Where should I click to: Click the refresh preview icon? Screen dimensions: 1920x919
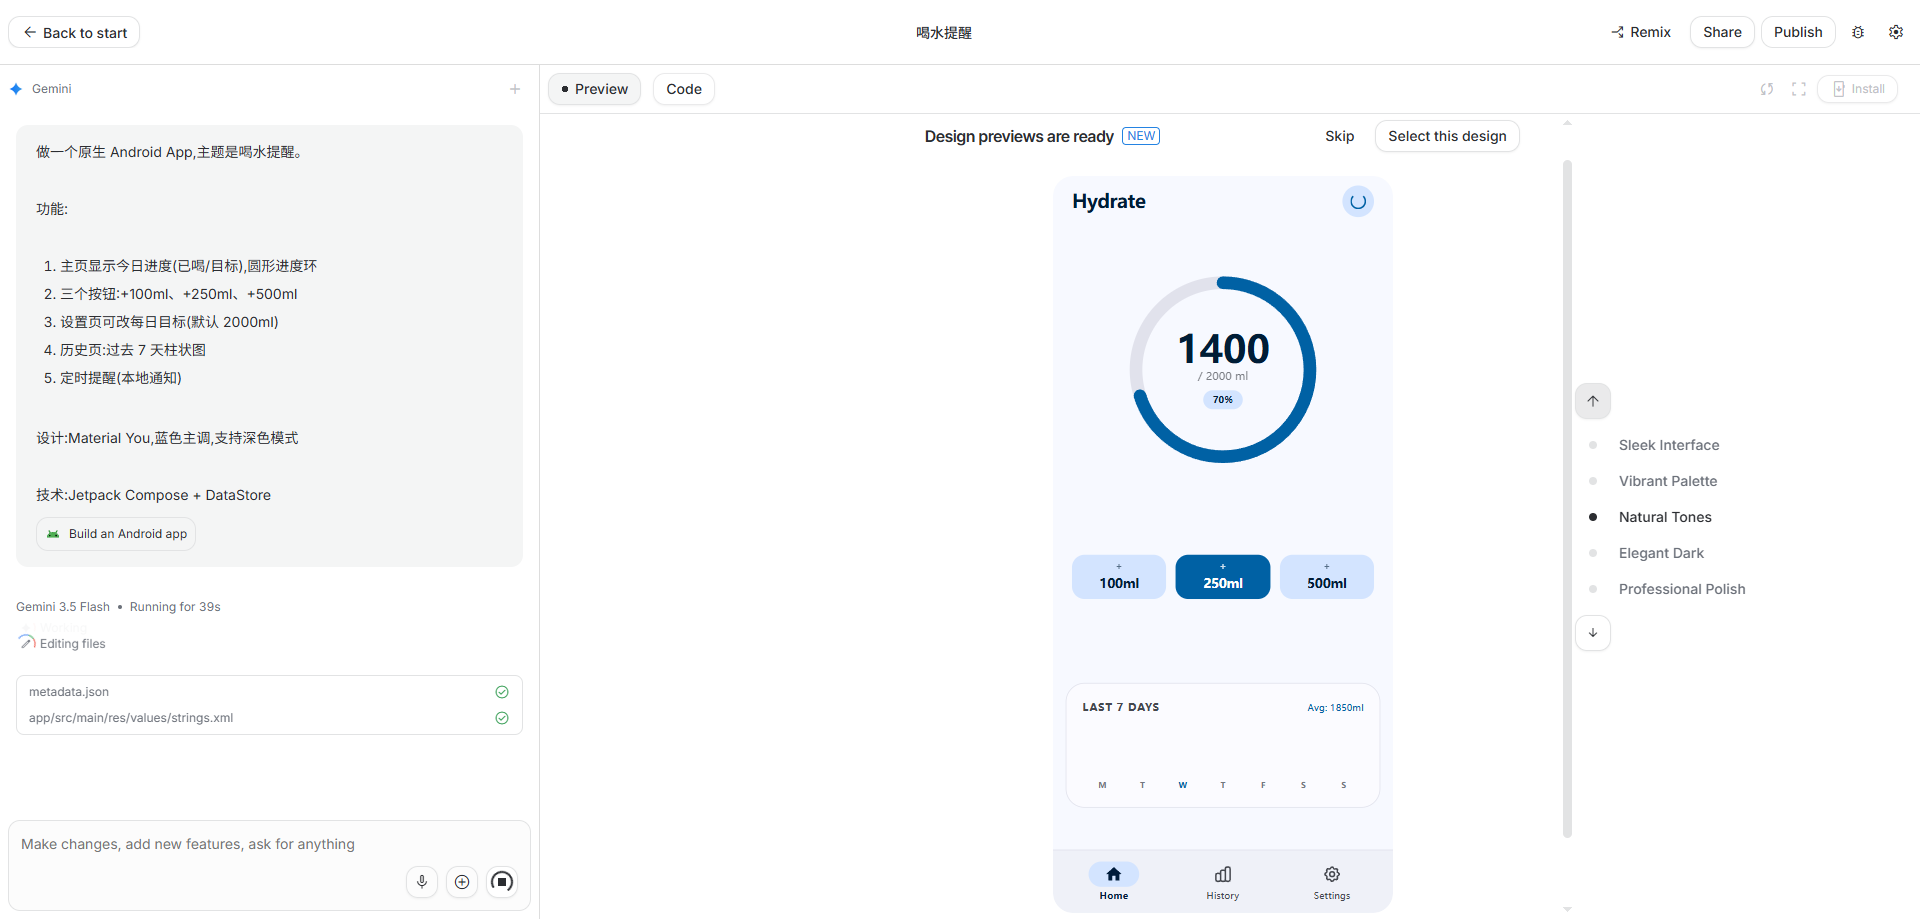coord(1767,89)
